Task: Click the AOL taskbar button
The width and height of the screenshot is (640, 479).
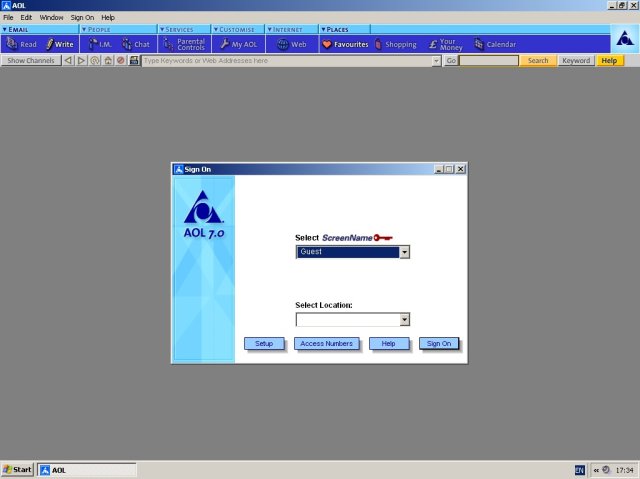Action: coord(87,470)
